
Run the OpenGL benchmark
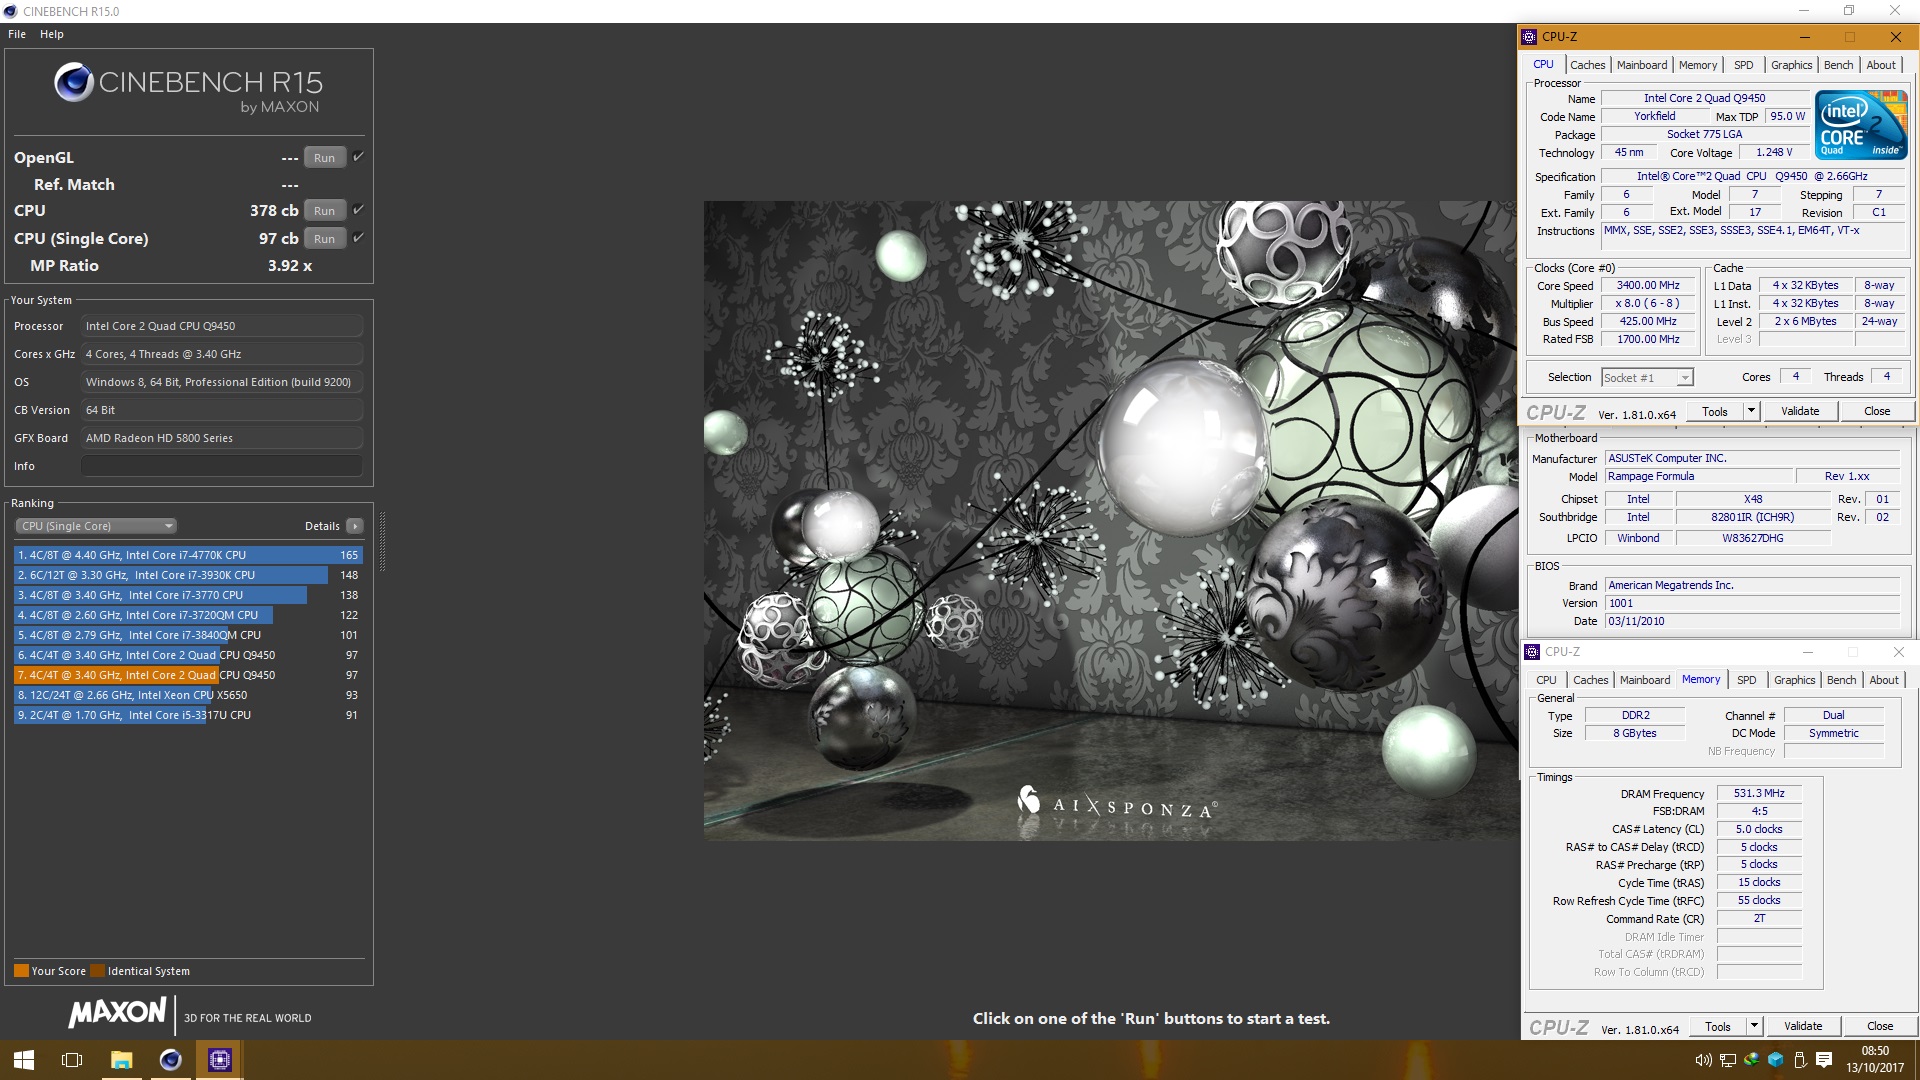324,158
